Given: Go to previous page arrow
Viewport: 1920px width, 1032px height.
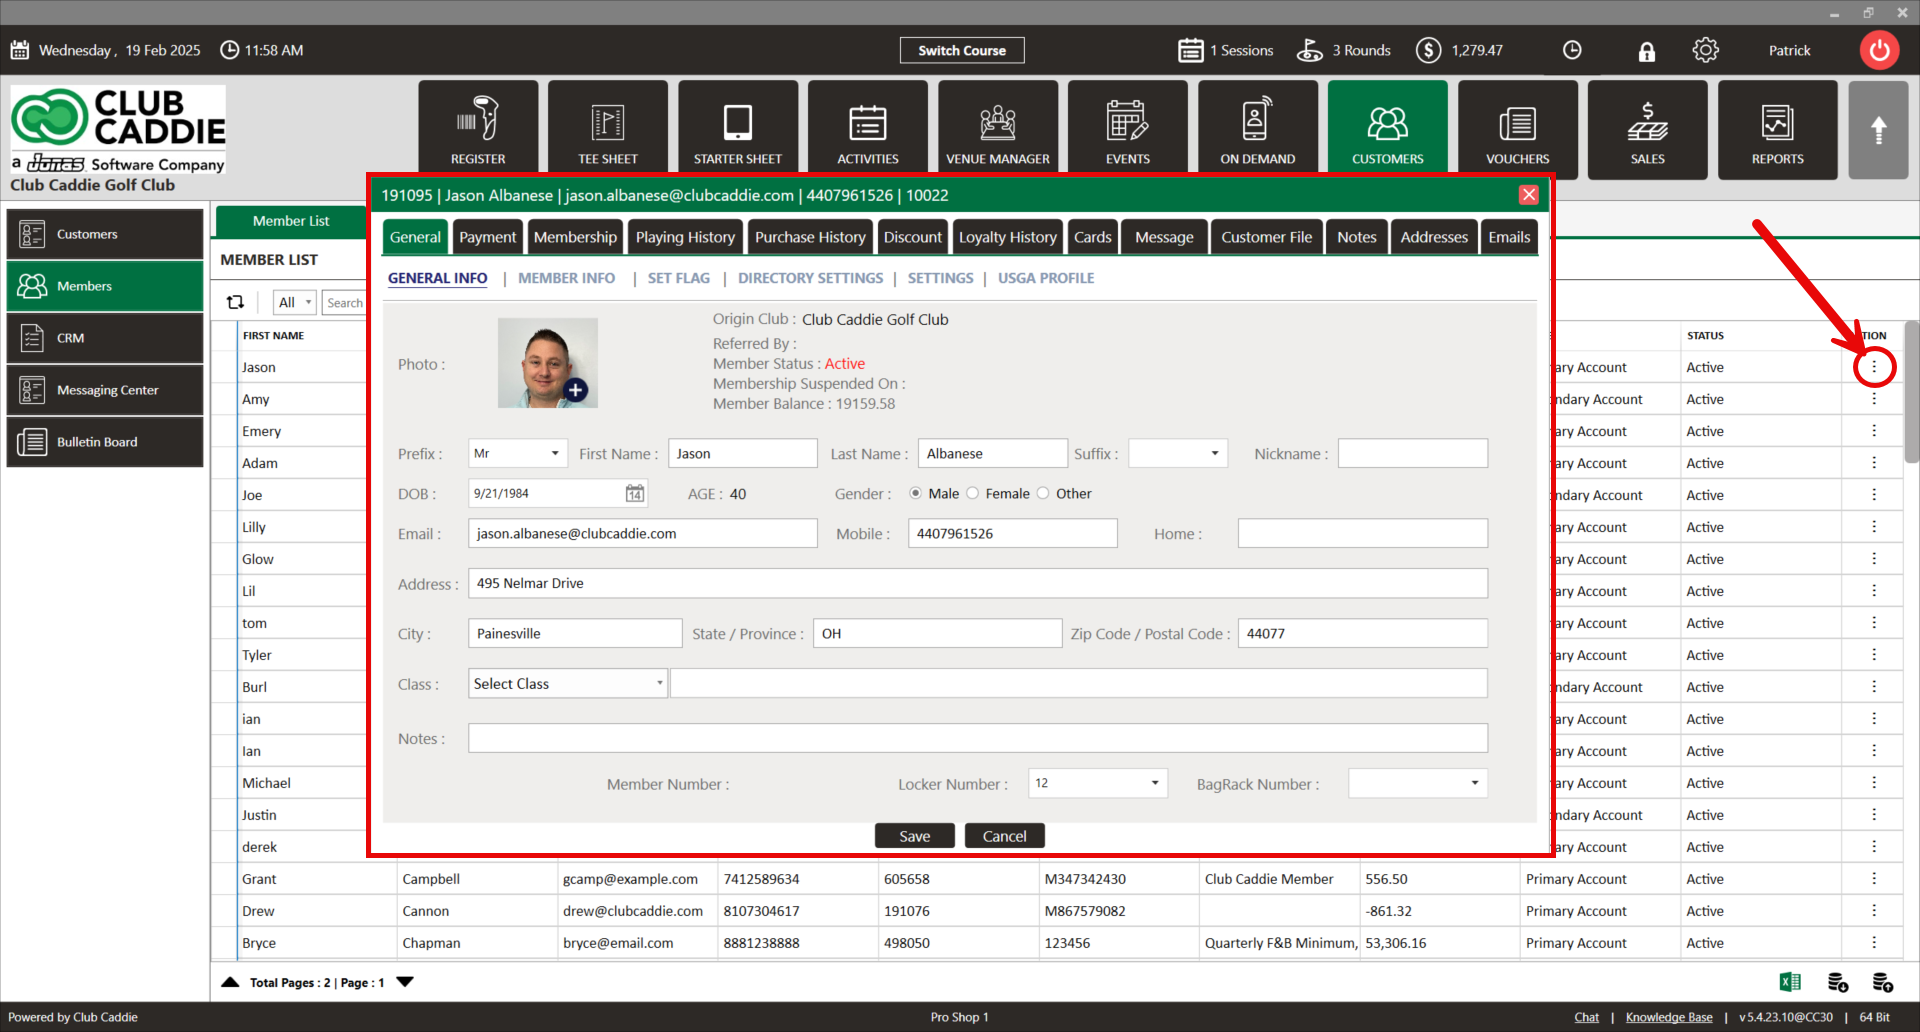Looking at the screenshot, I should pyautogui.click(x=230, y=982).
